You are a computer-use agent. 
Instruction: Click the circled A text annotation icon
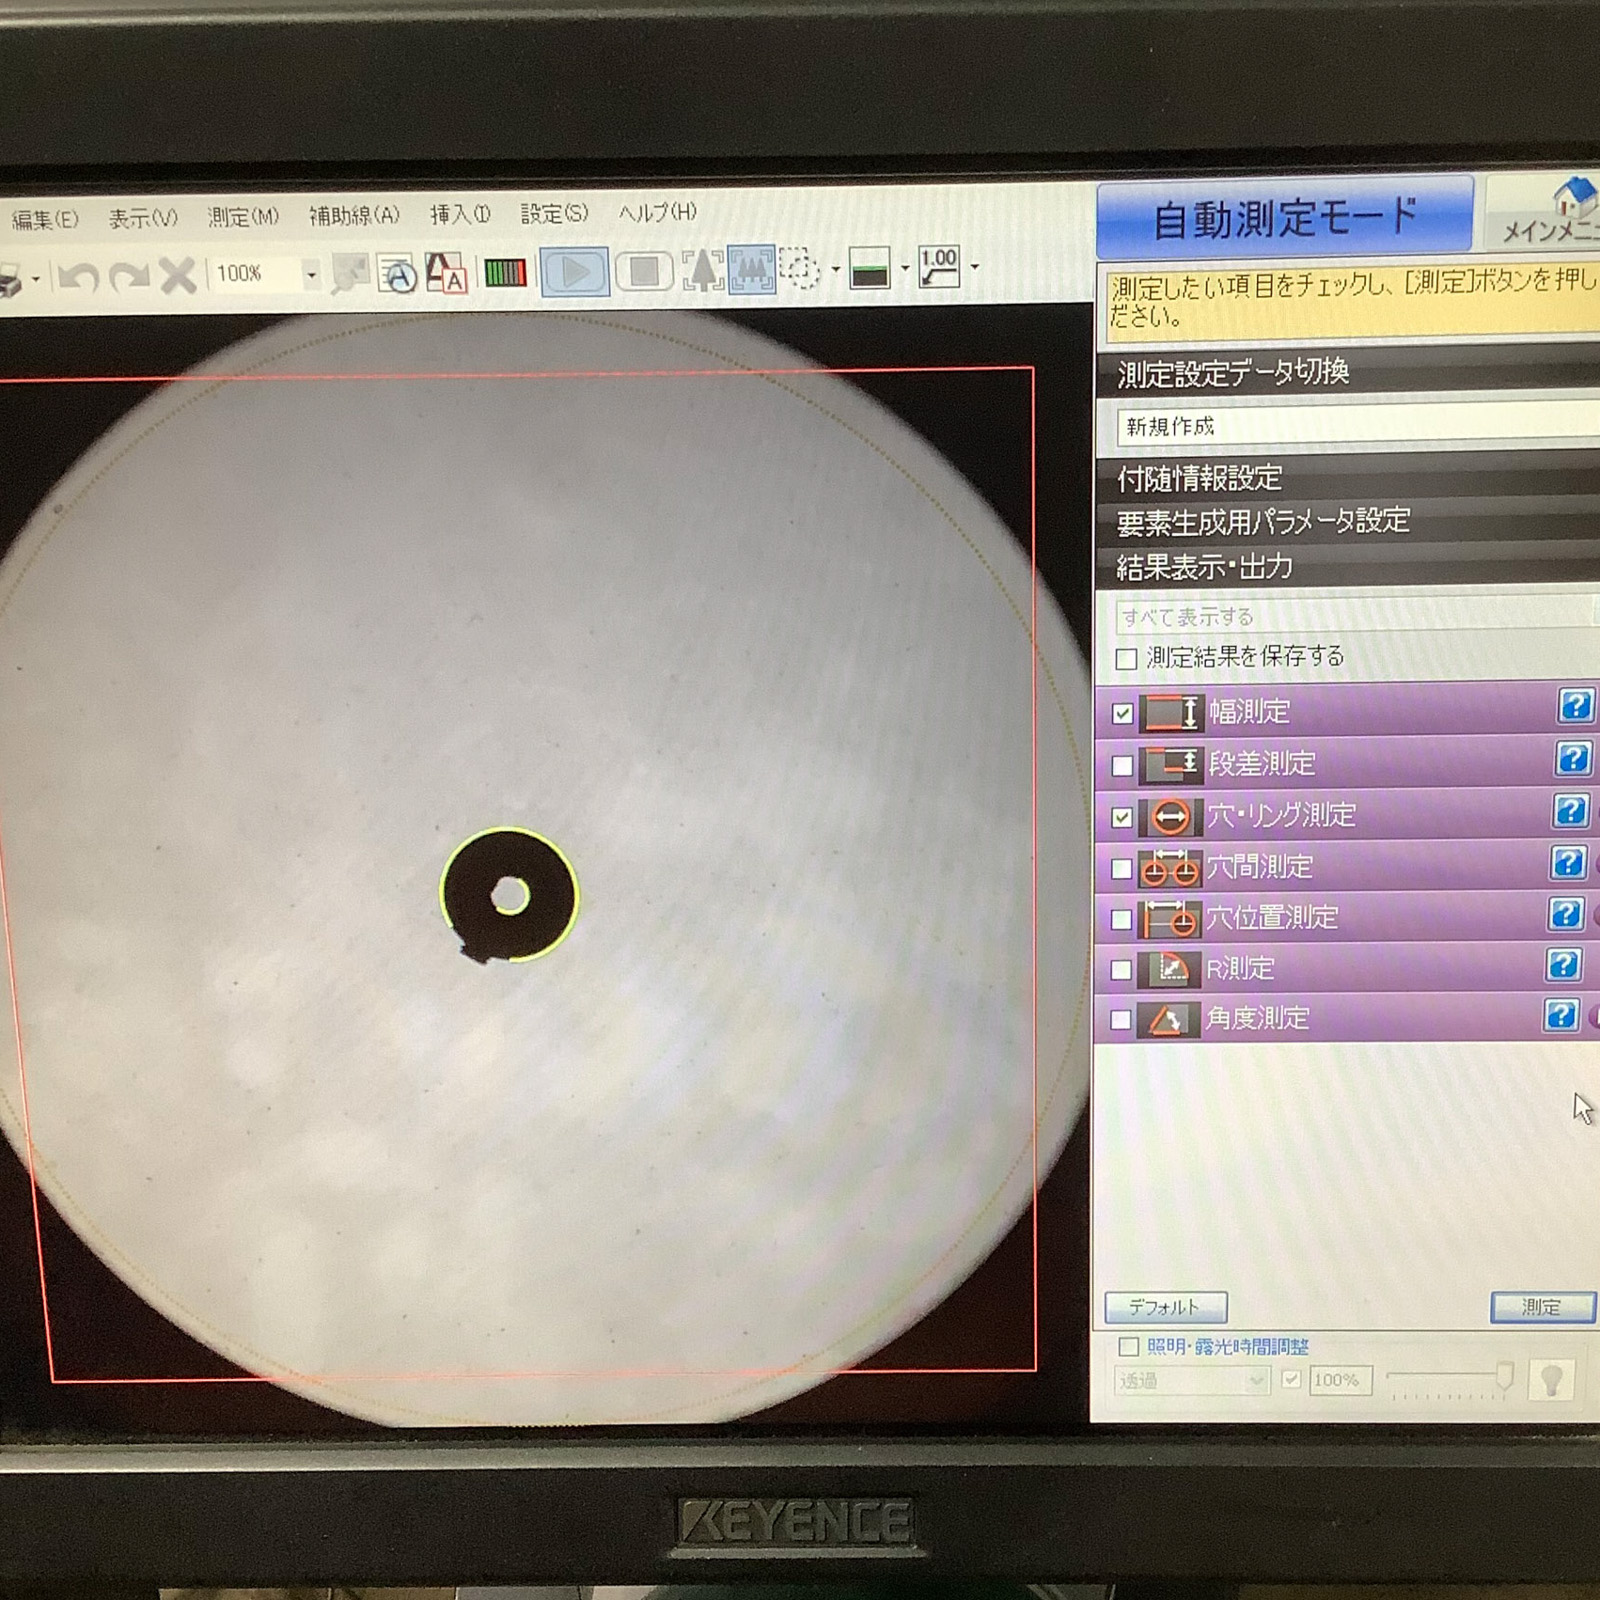pyautogui.click(x=398, y=275)
